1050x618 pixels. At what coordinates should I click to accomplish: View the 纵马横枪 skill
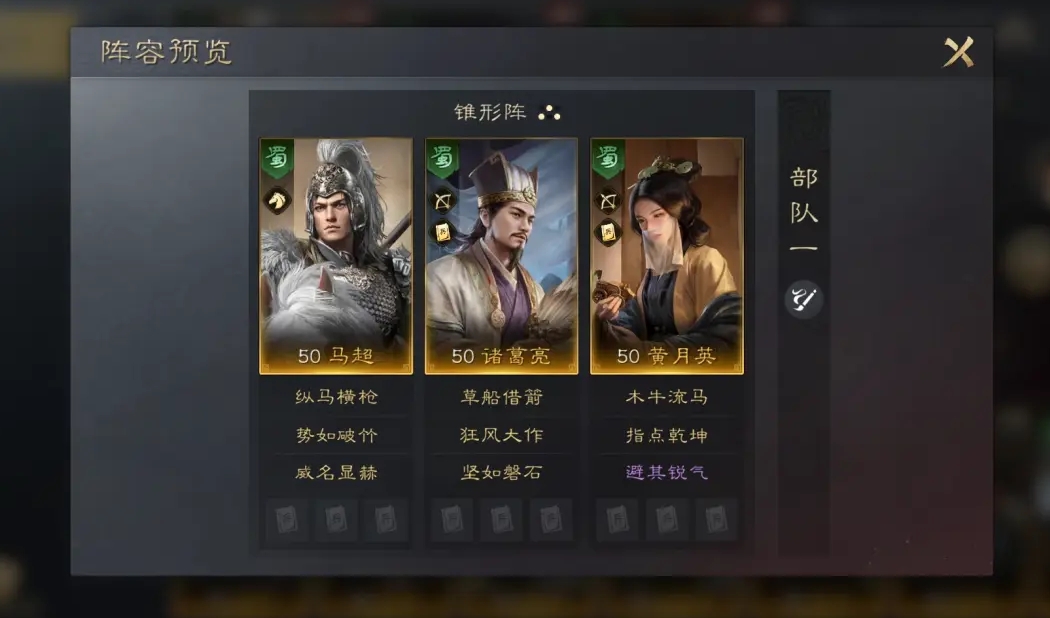336,397
